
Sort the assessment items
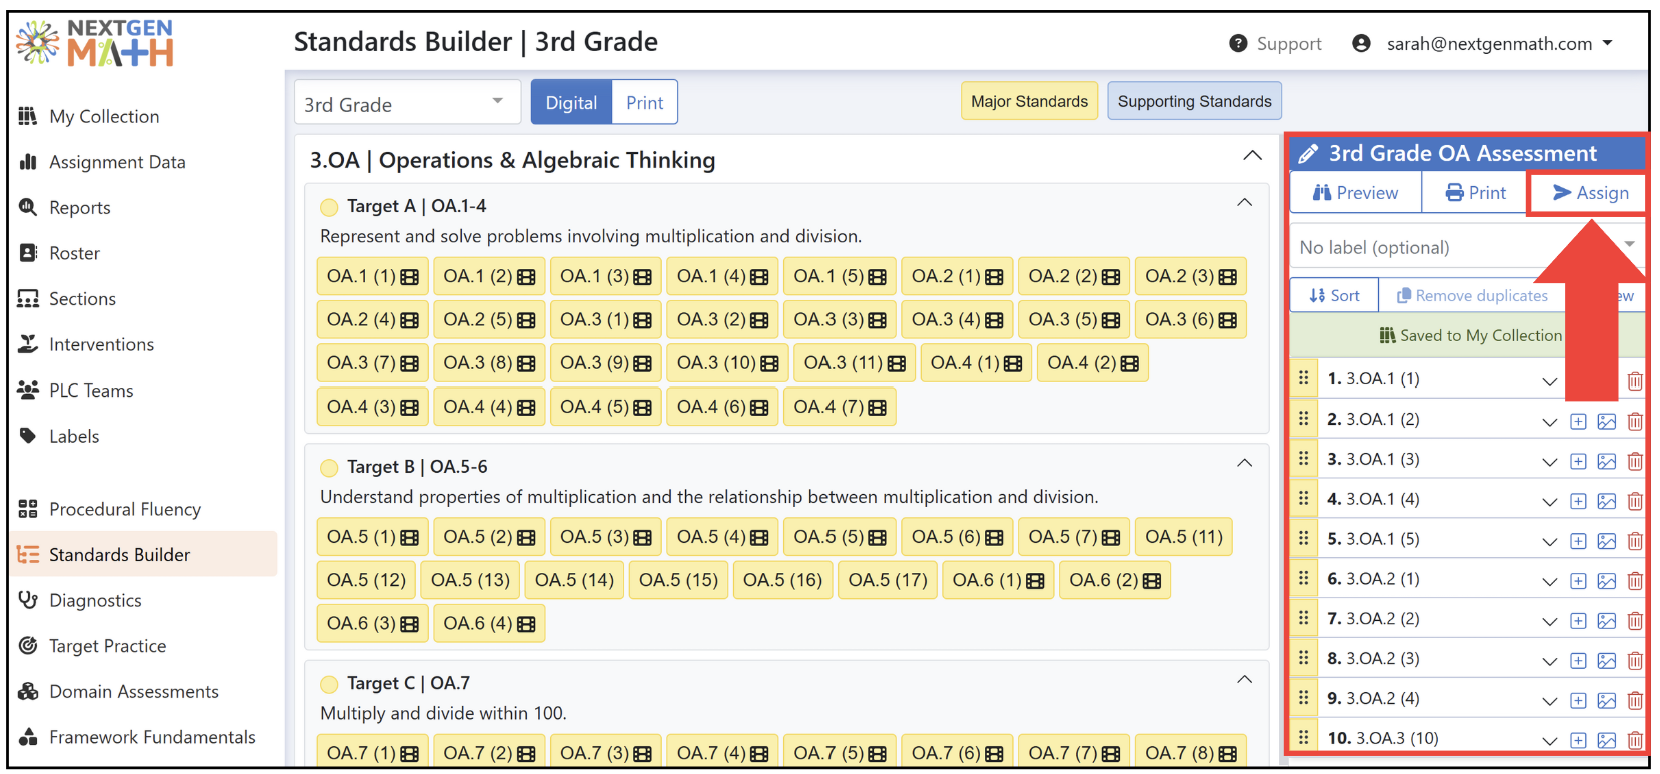(1334, 295)
